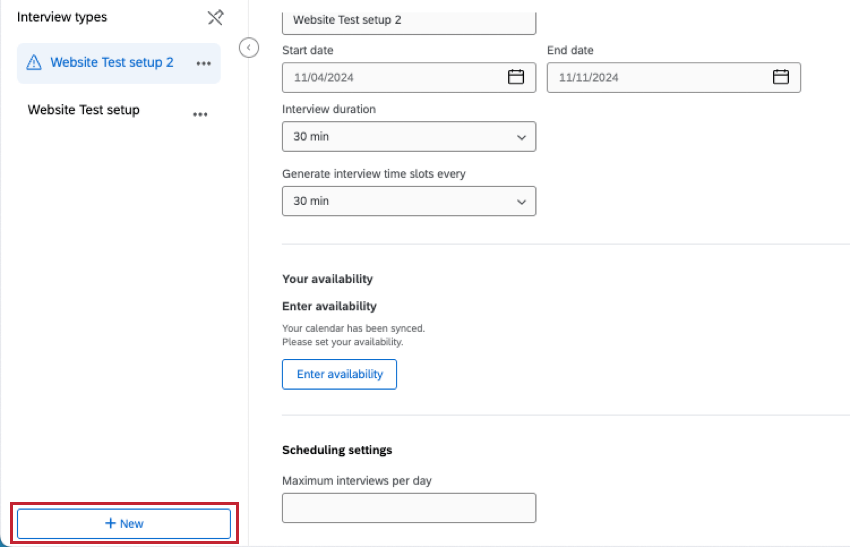Click the Maximum interviews per day field

pos(409,508)
